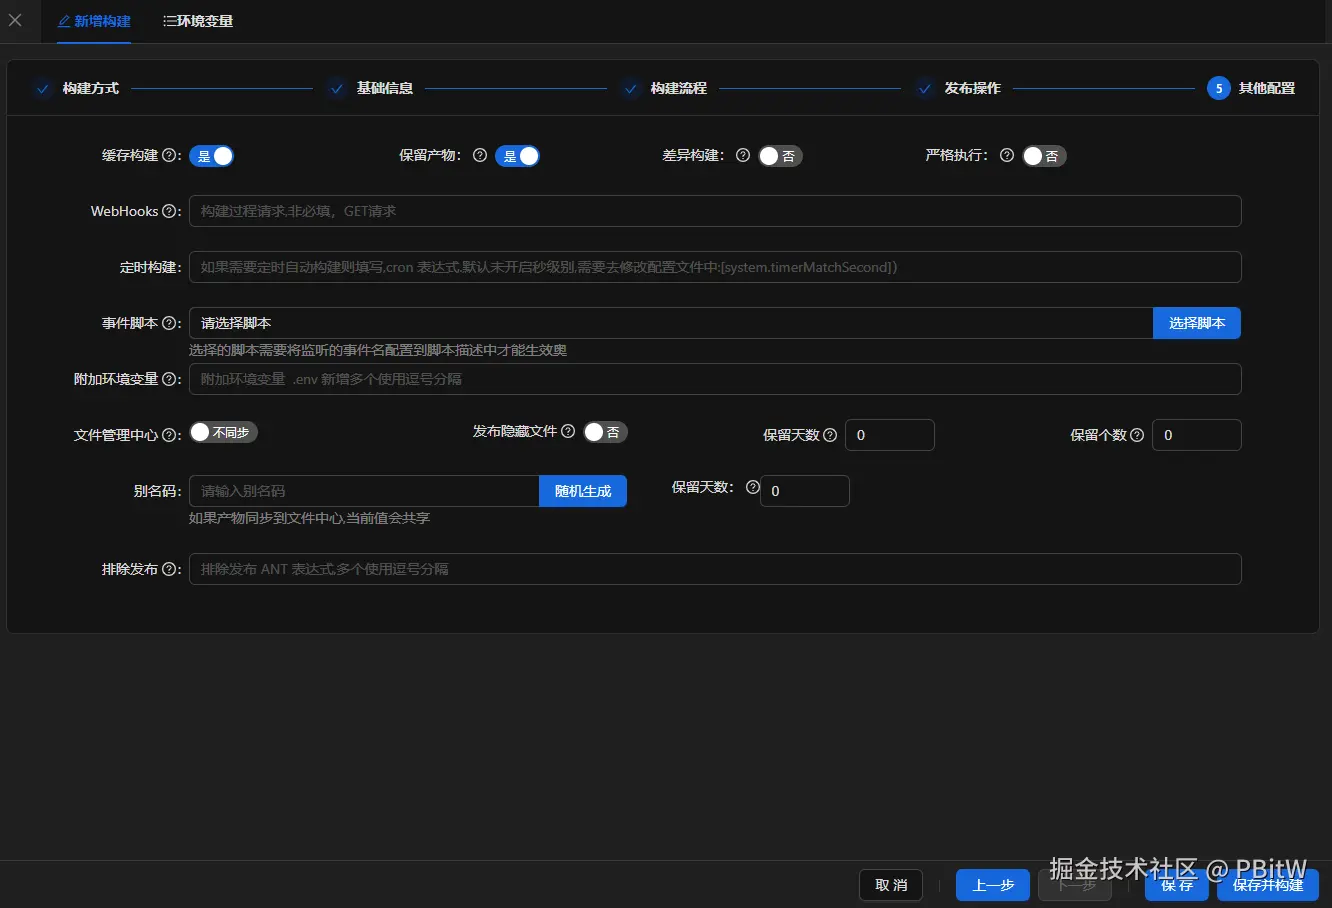Enable the 发布隐藏文件 switch
1332x908 pixels.
point(605,432)
